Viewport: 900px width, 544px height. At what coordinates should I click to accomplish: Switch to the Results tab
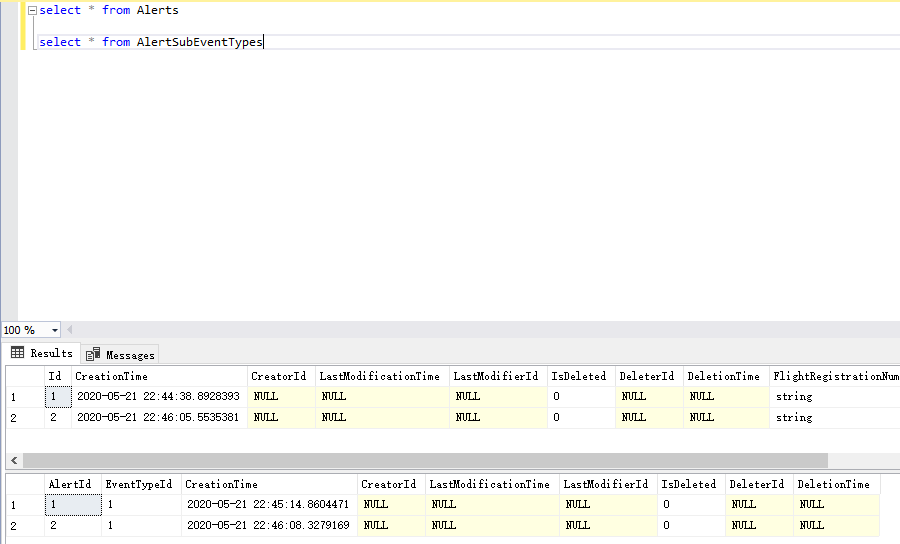click(x=42, y=353)
